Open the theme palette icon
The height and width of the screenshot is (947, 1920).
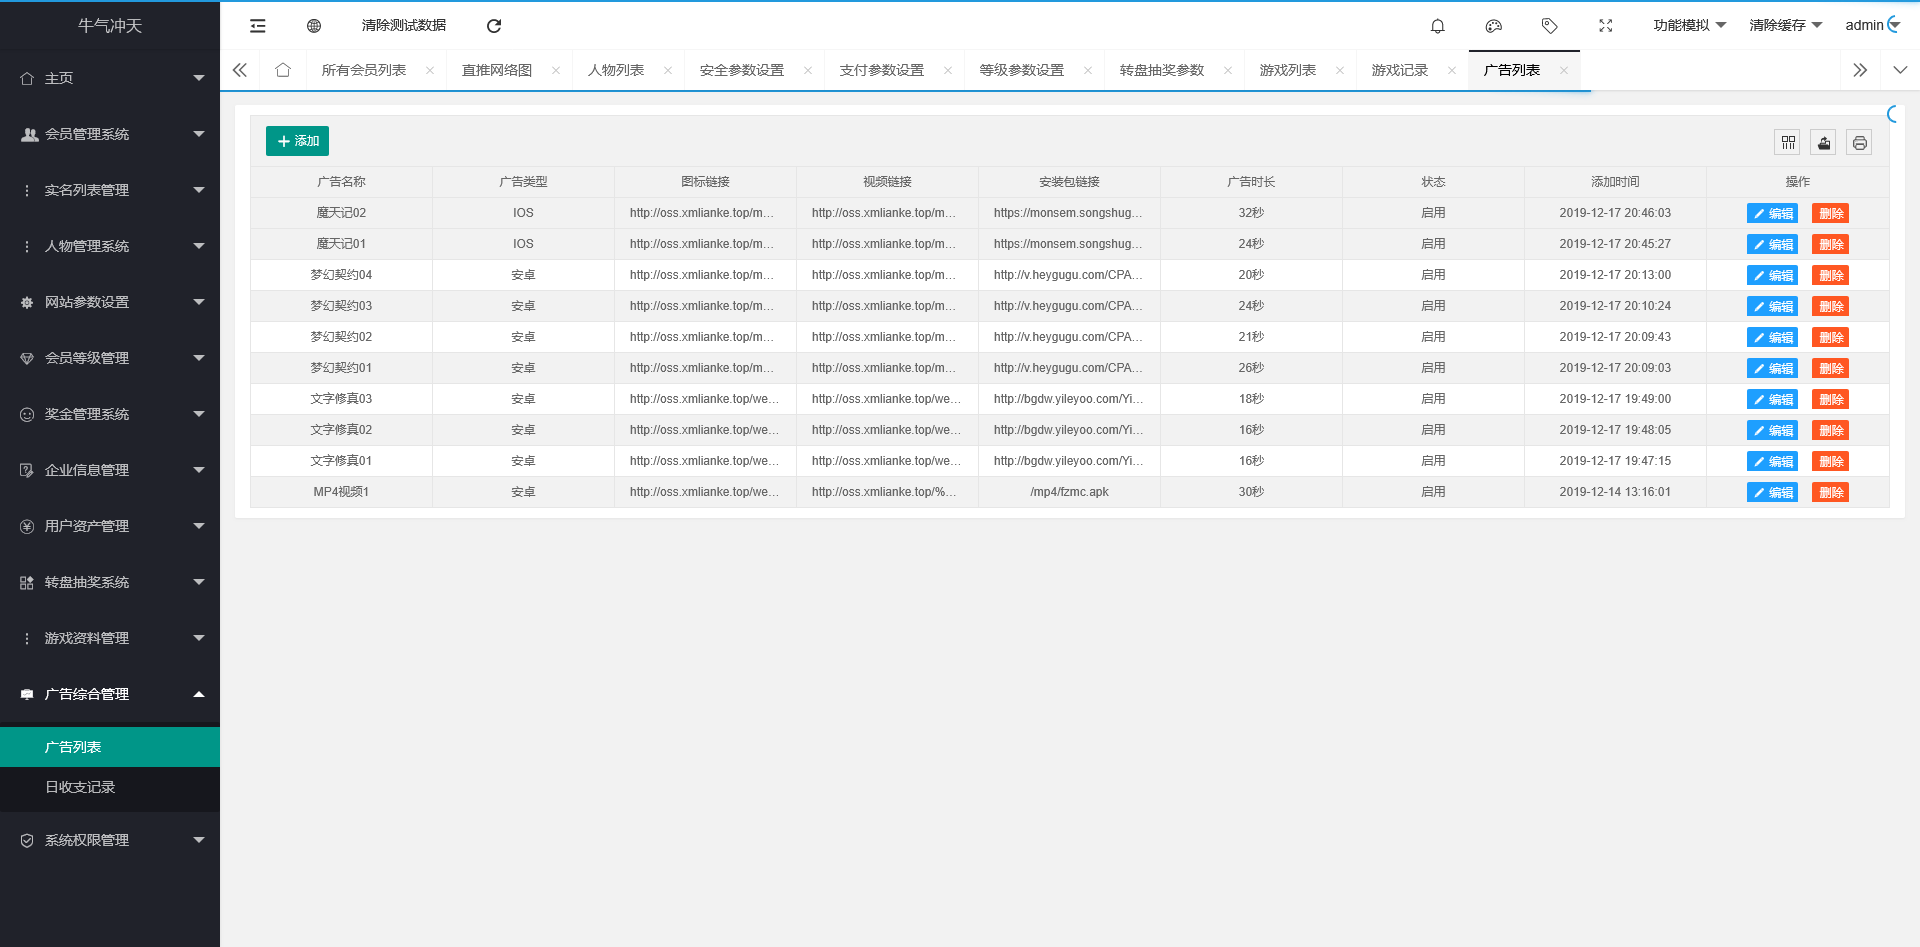[1494, 26]
